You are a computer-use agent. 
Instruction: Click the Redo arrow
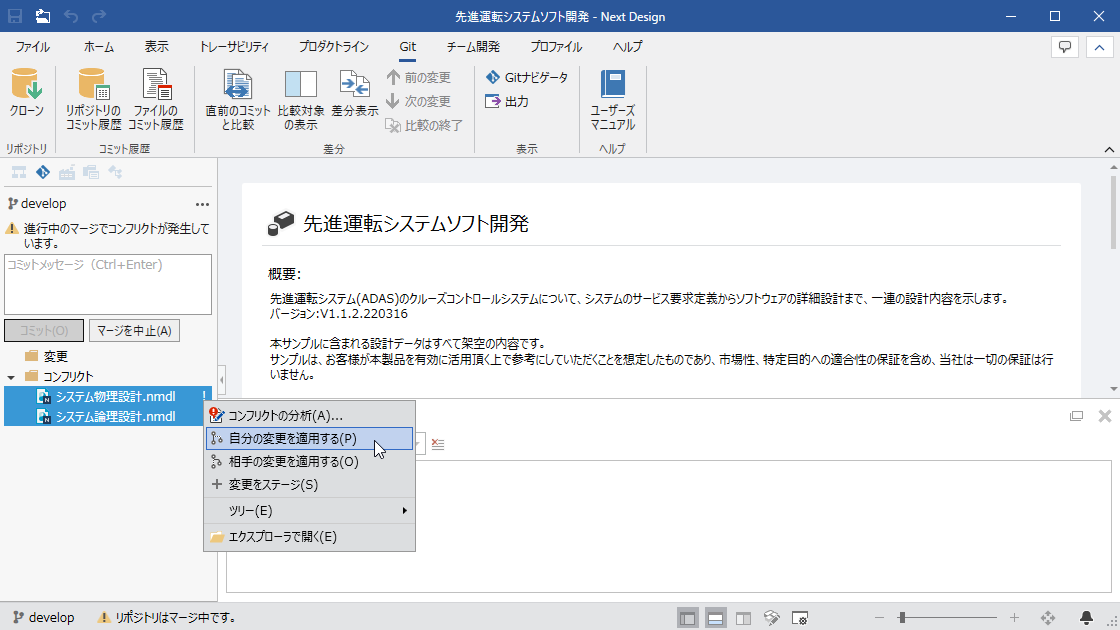click(x=99, y=16)
